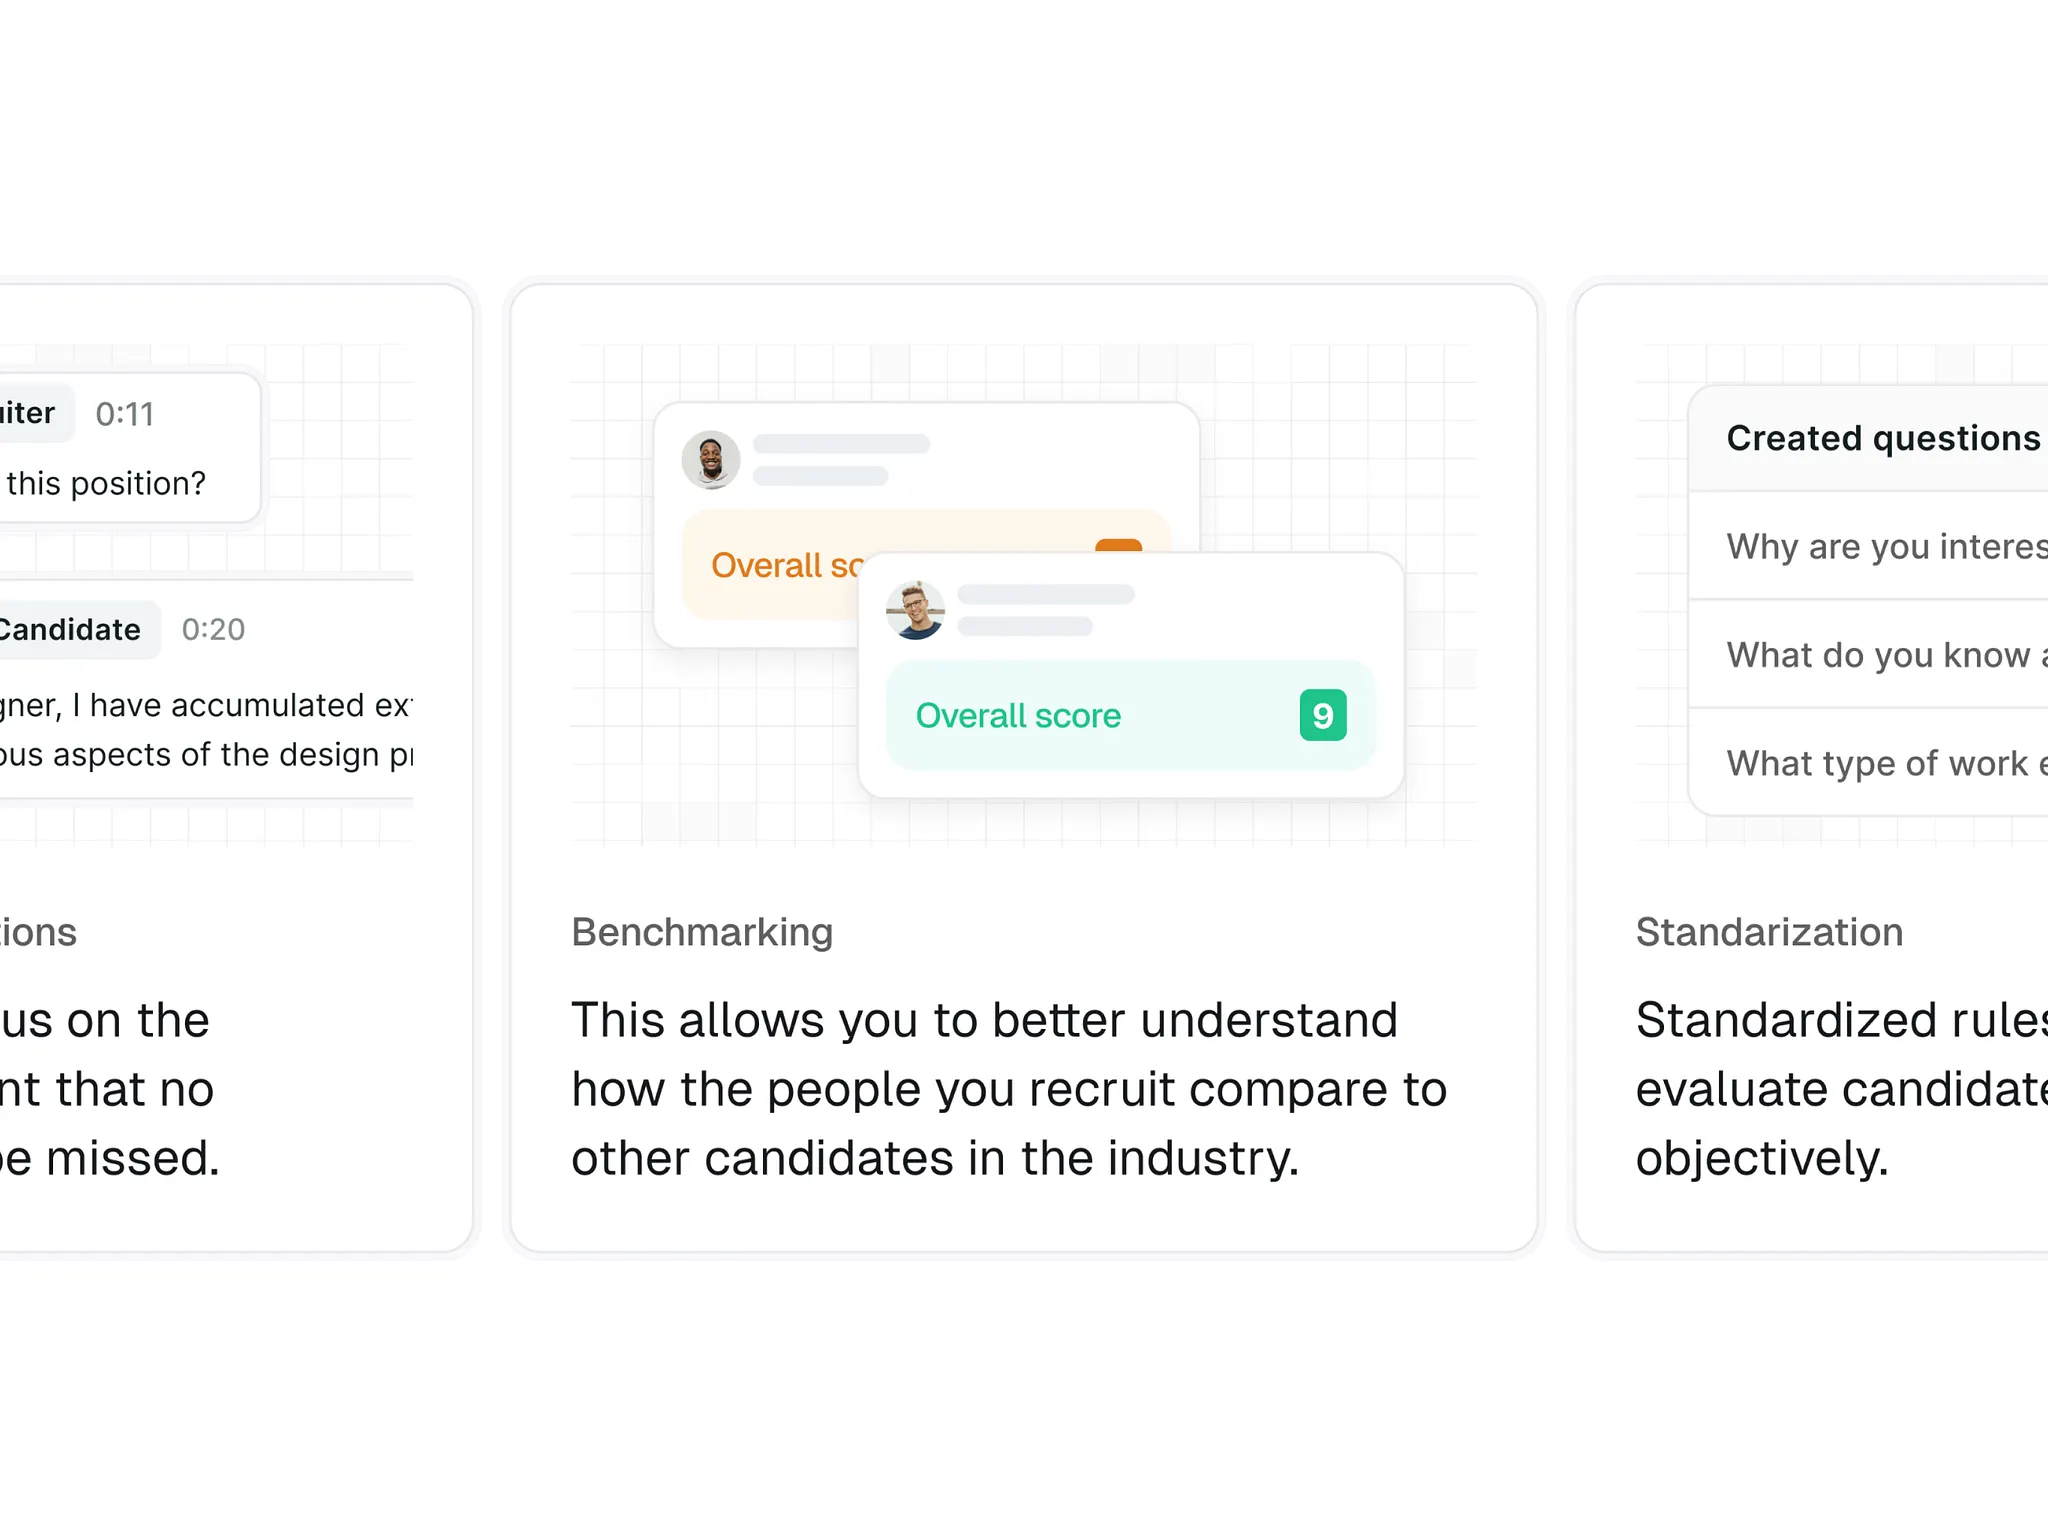The height and width of the screenshot is (1536, 2048).
Task: Select question 'What type of work'
Action: [1868, 763]
